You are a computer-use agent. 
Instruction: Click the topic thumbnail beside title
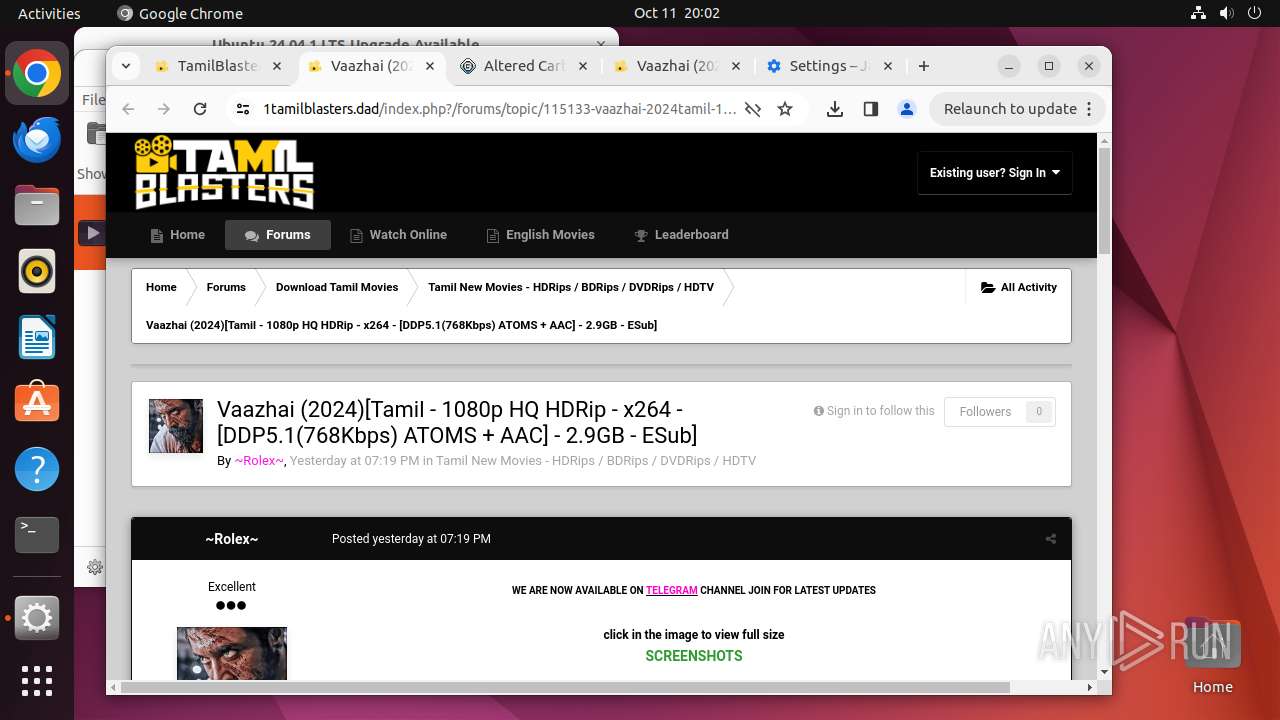click(x=176, y=426)
